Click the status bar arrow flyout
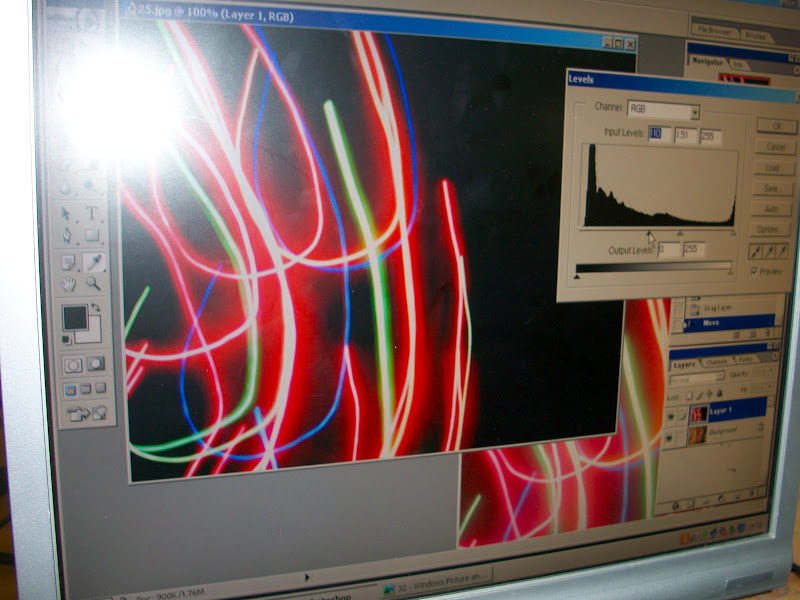The height and width of the screenshot is (600, 800). pyautogui.click(x=307, y=578)
